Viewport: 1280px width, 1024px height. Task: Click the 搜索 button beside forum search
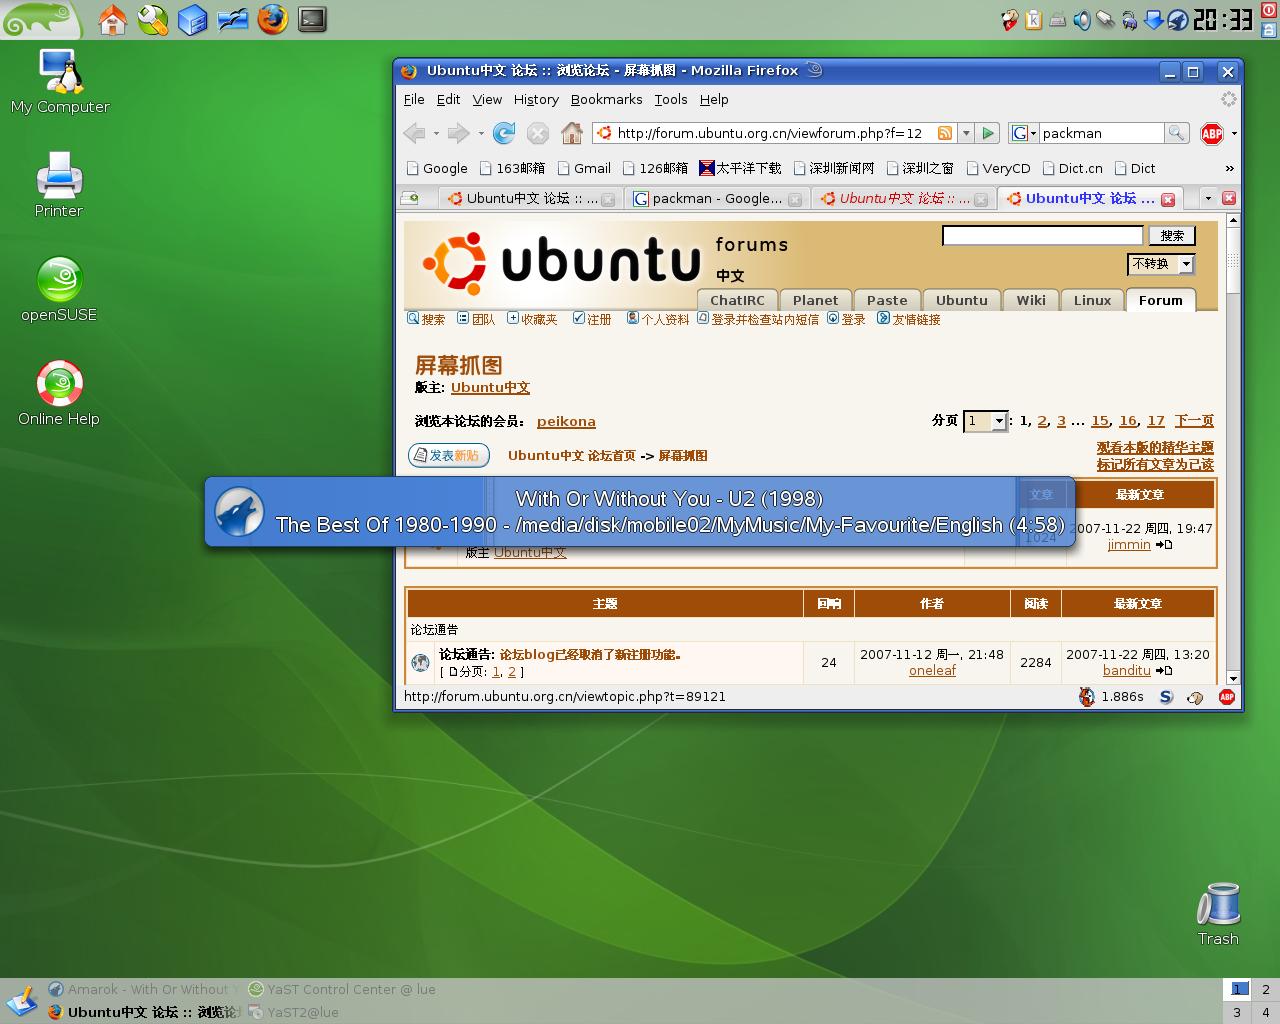tap(1172, 235)
